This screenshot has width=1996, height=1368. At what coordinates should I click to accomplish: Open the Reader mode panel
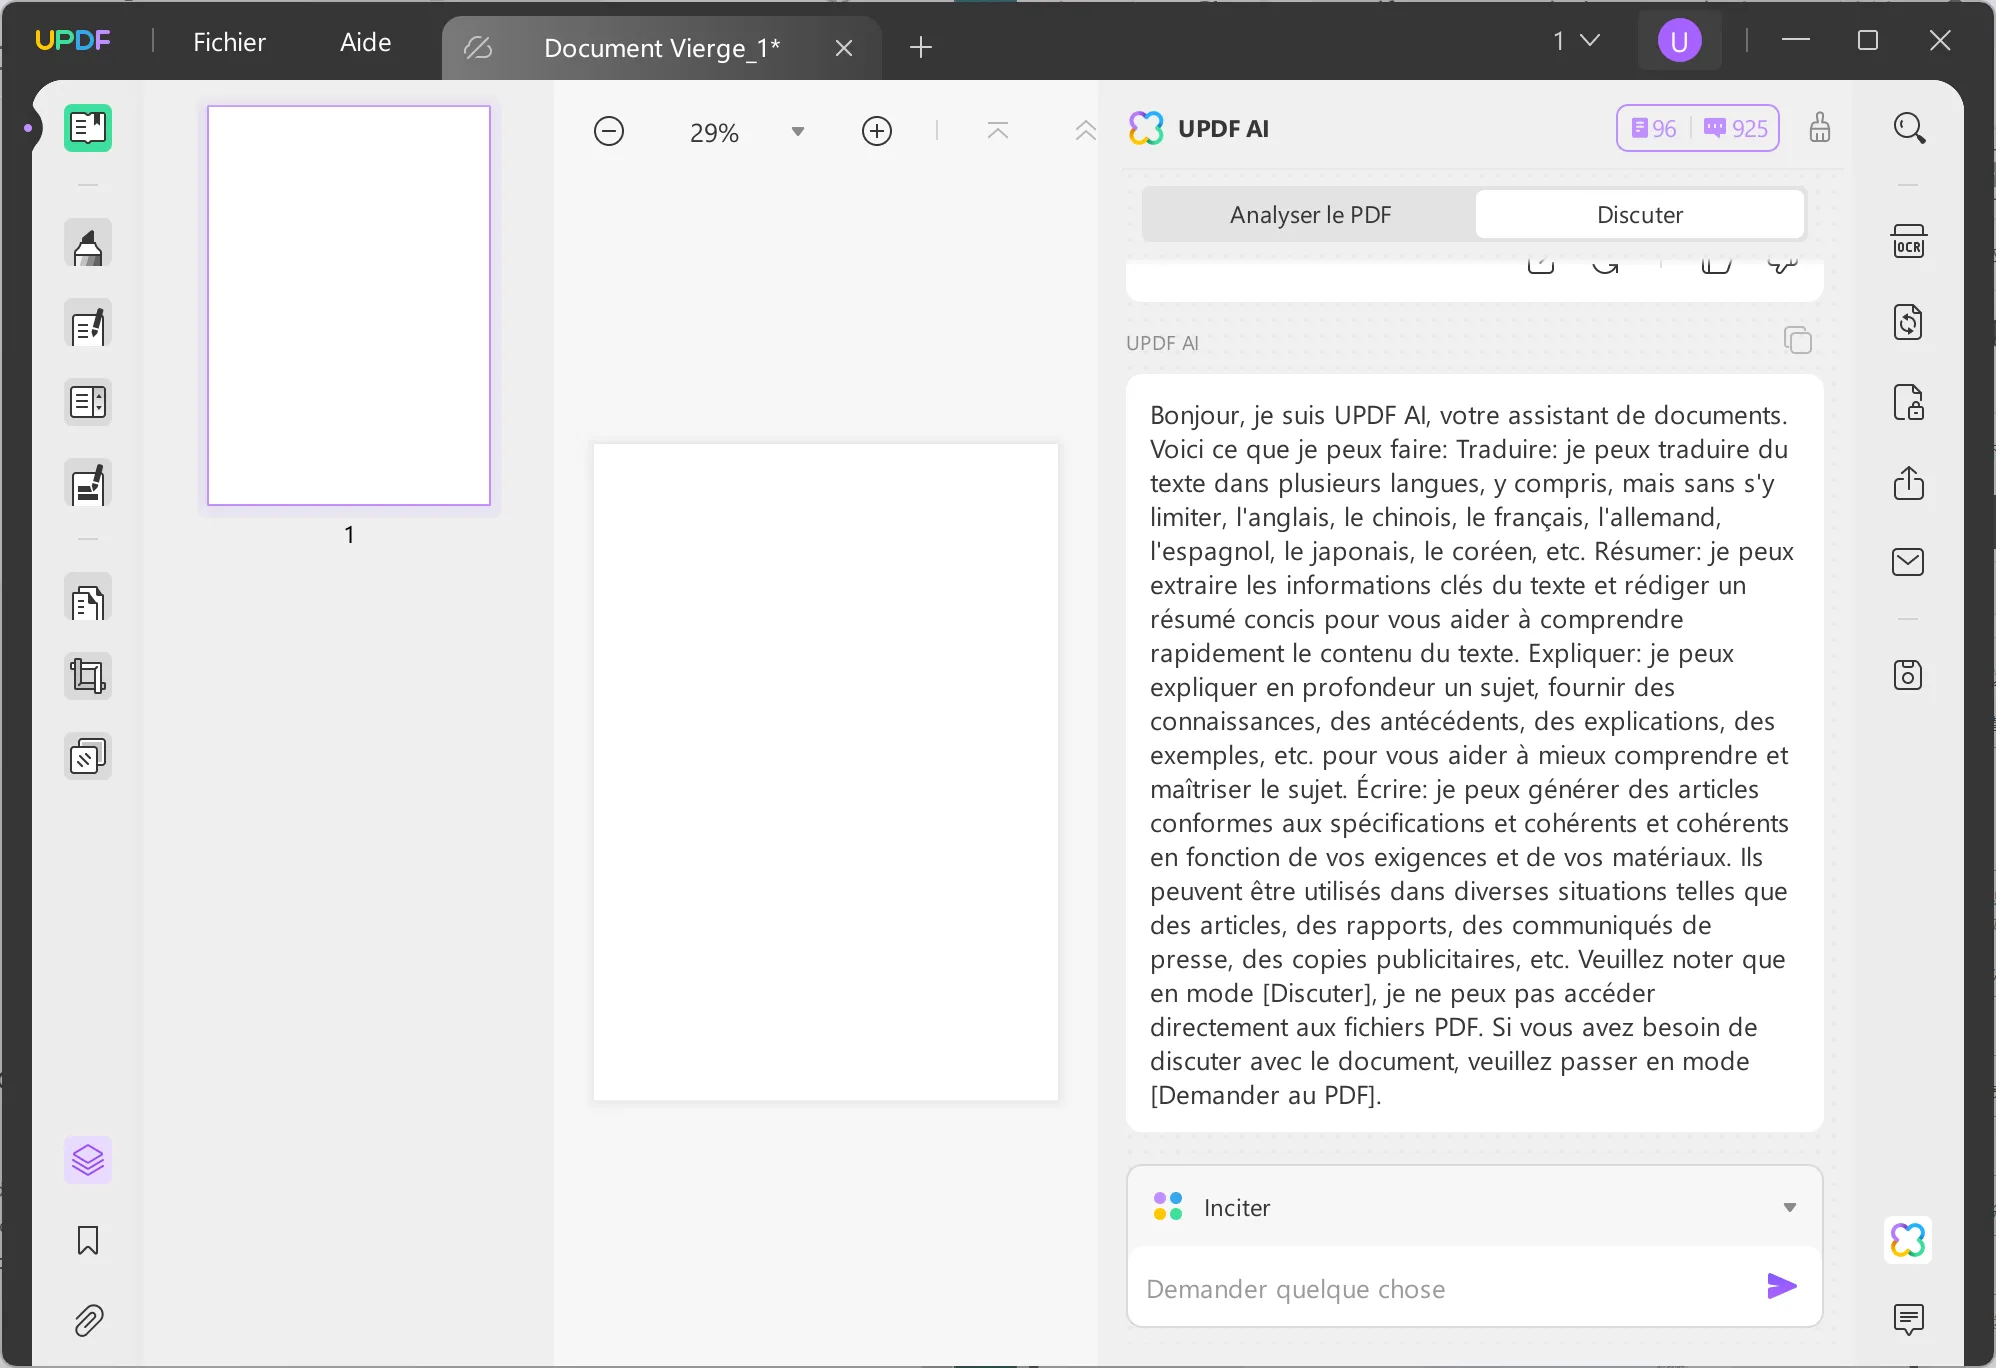pos(88,128)
